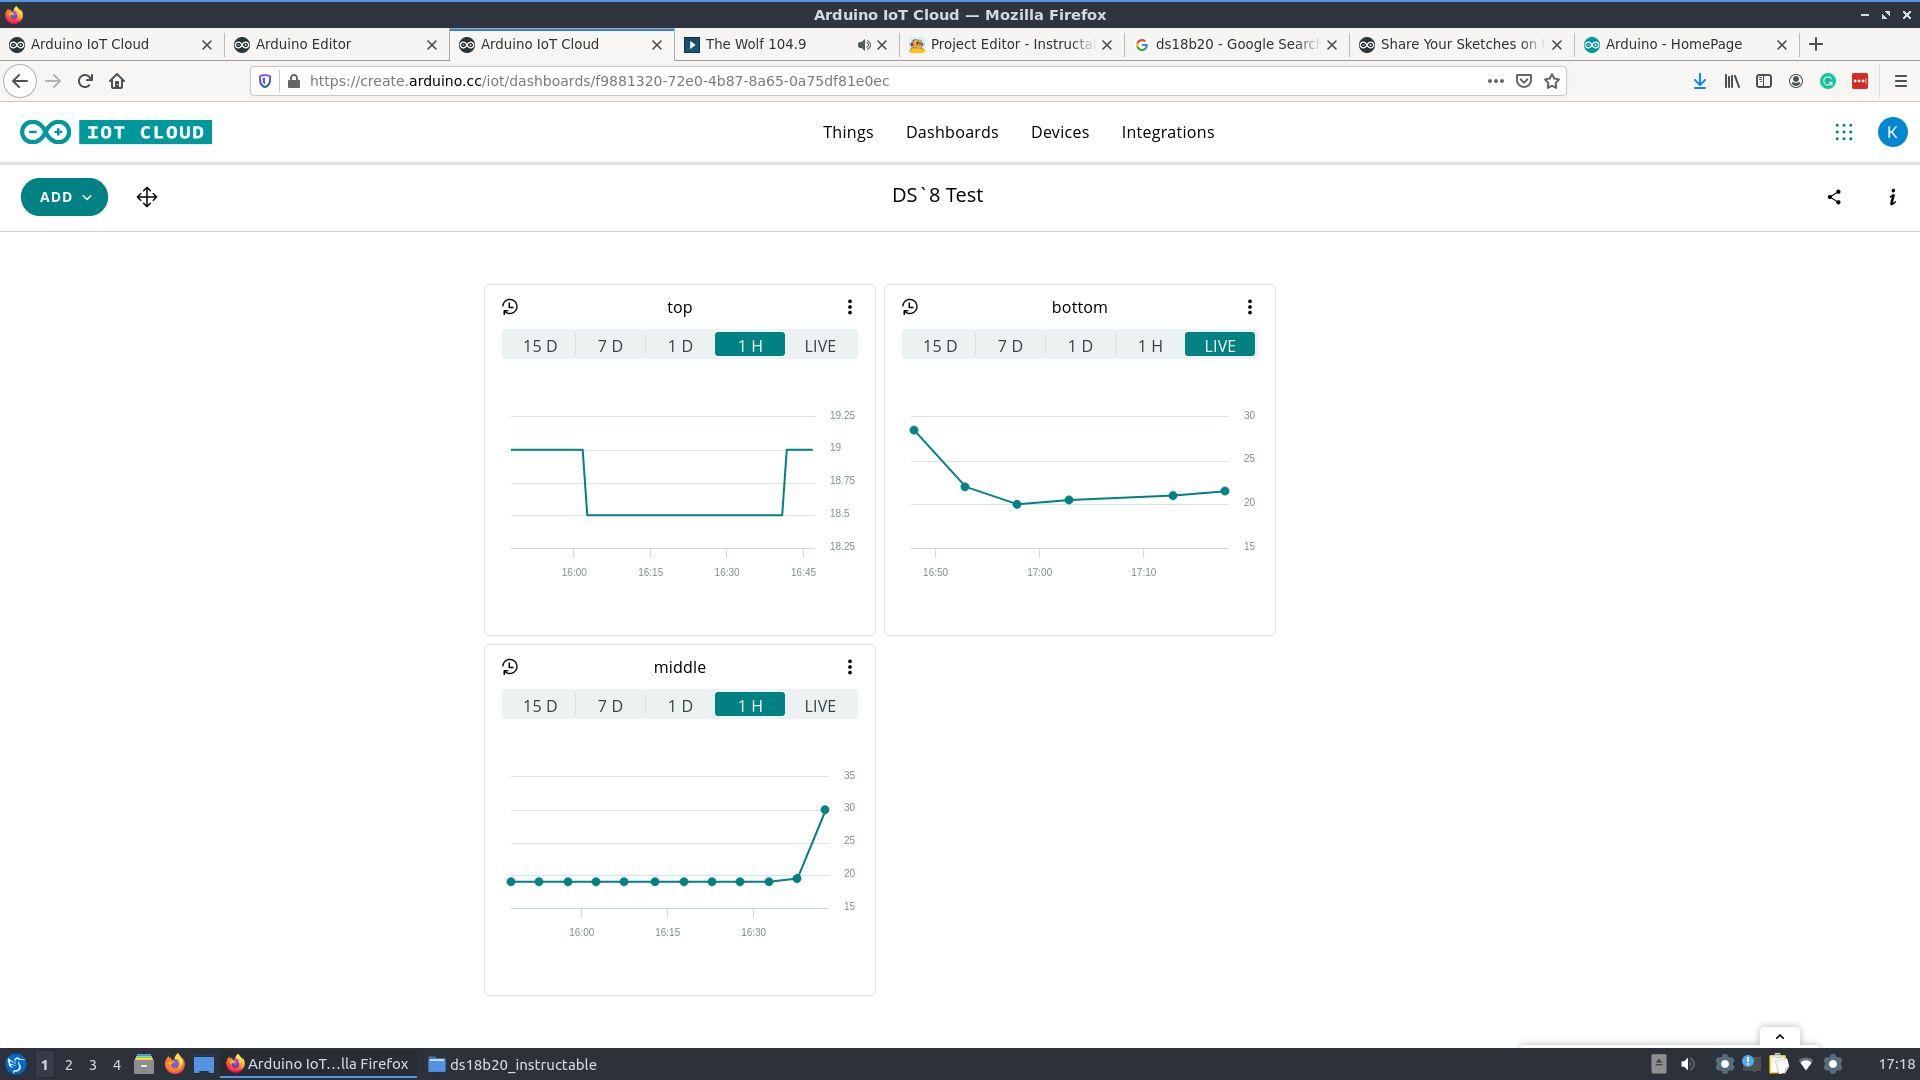Image resolution: width=1920 pixels, height=1080 pixels.
Task: Select 1H timeframe on middle chart
Action: [748, 704]
